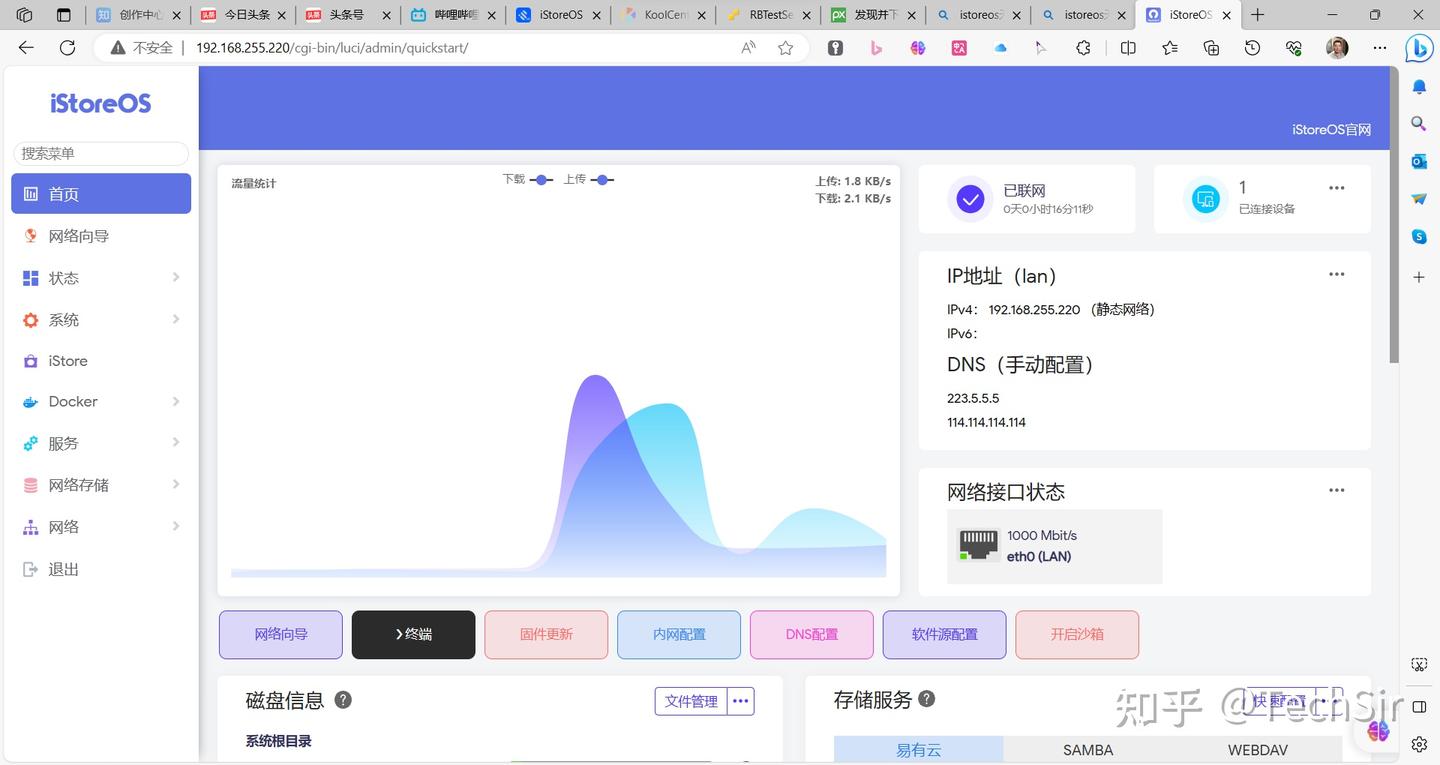This screenshot has width=1440, height=765.
Task: Toggle the 上传 legend series
Action: click(x=588, y=180)
